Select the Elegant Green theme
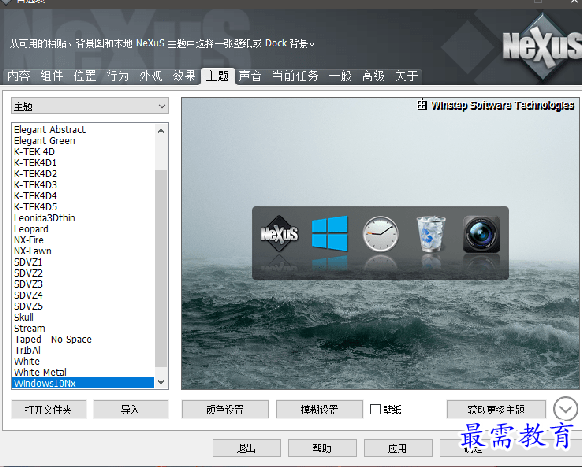Viewport: 582px width, 467px height. point(83,141)
